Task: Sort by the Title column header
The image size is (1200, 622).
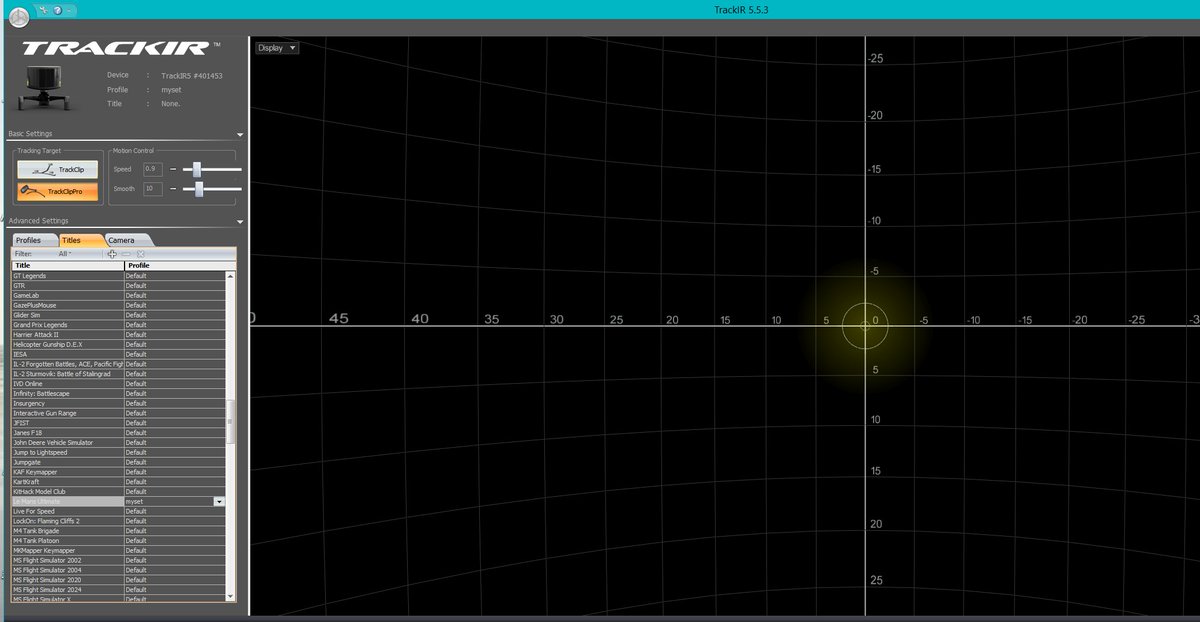Action: [x=67, y=265]
